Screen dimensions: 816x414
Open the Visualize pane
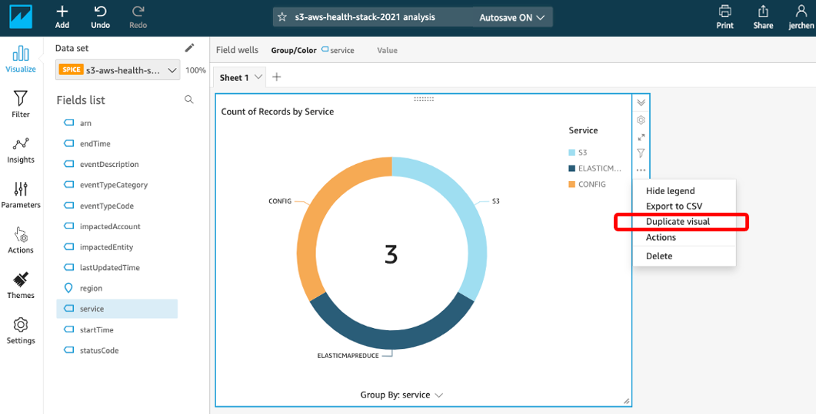[21, 59]
